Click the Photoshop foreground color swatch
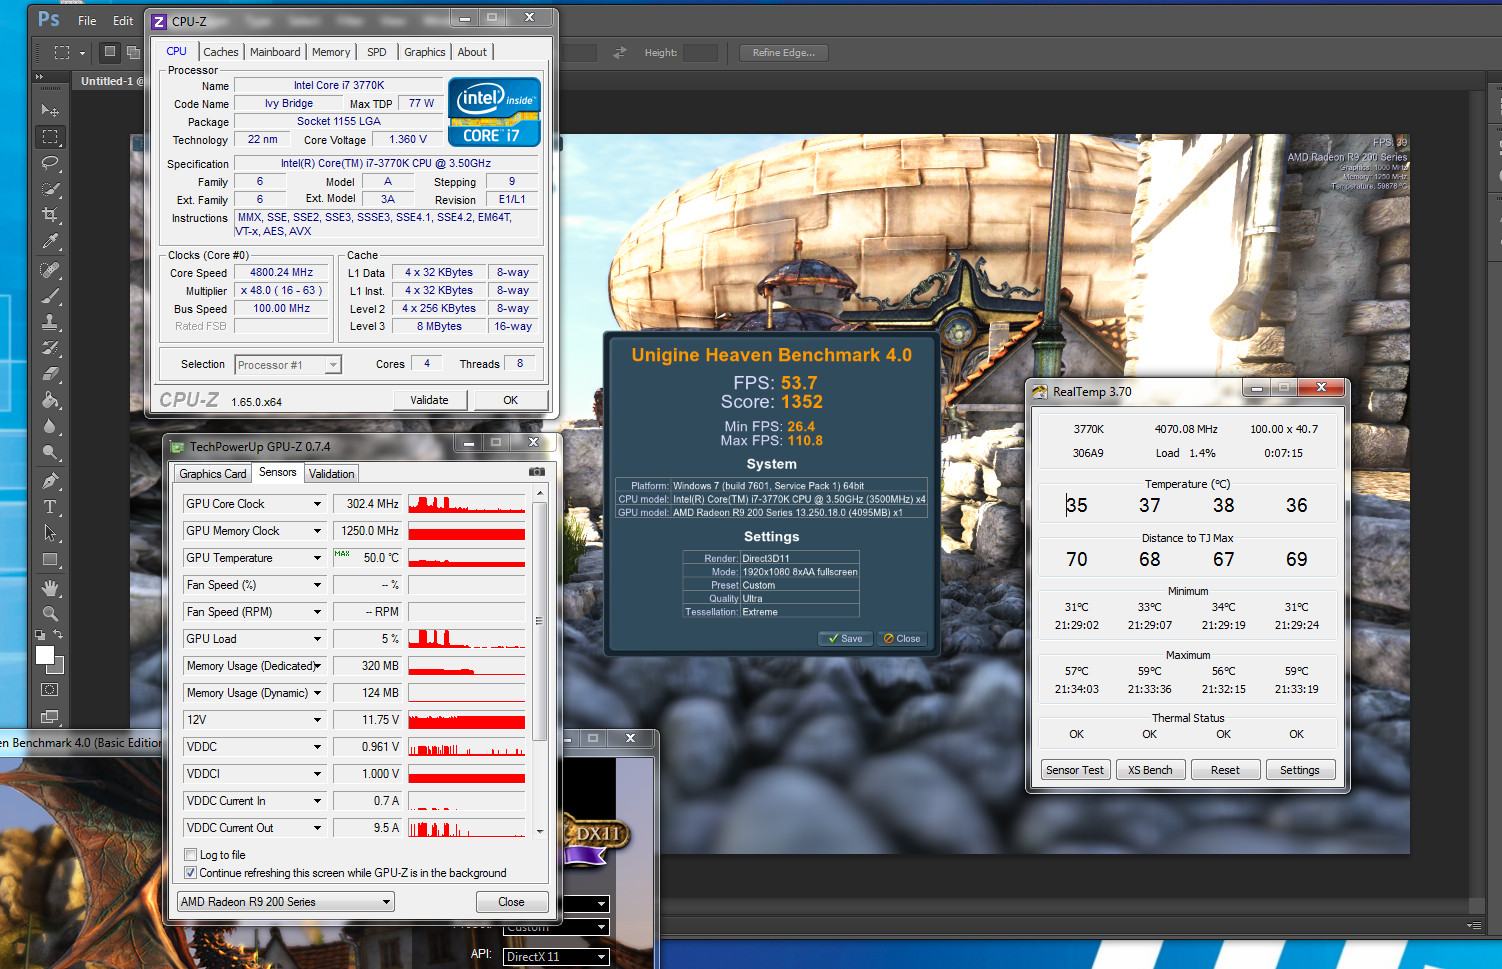Image resolution: width=1502 pixels, height=969 pixels. (44, 655)
